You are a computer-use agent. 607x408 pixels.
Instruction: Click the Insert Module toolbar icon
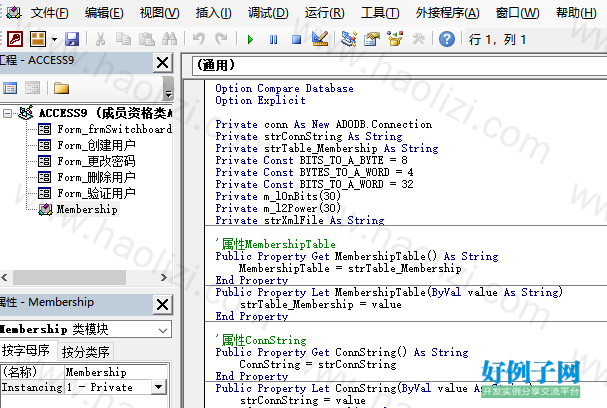[x=38, y=39]
